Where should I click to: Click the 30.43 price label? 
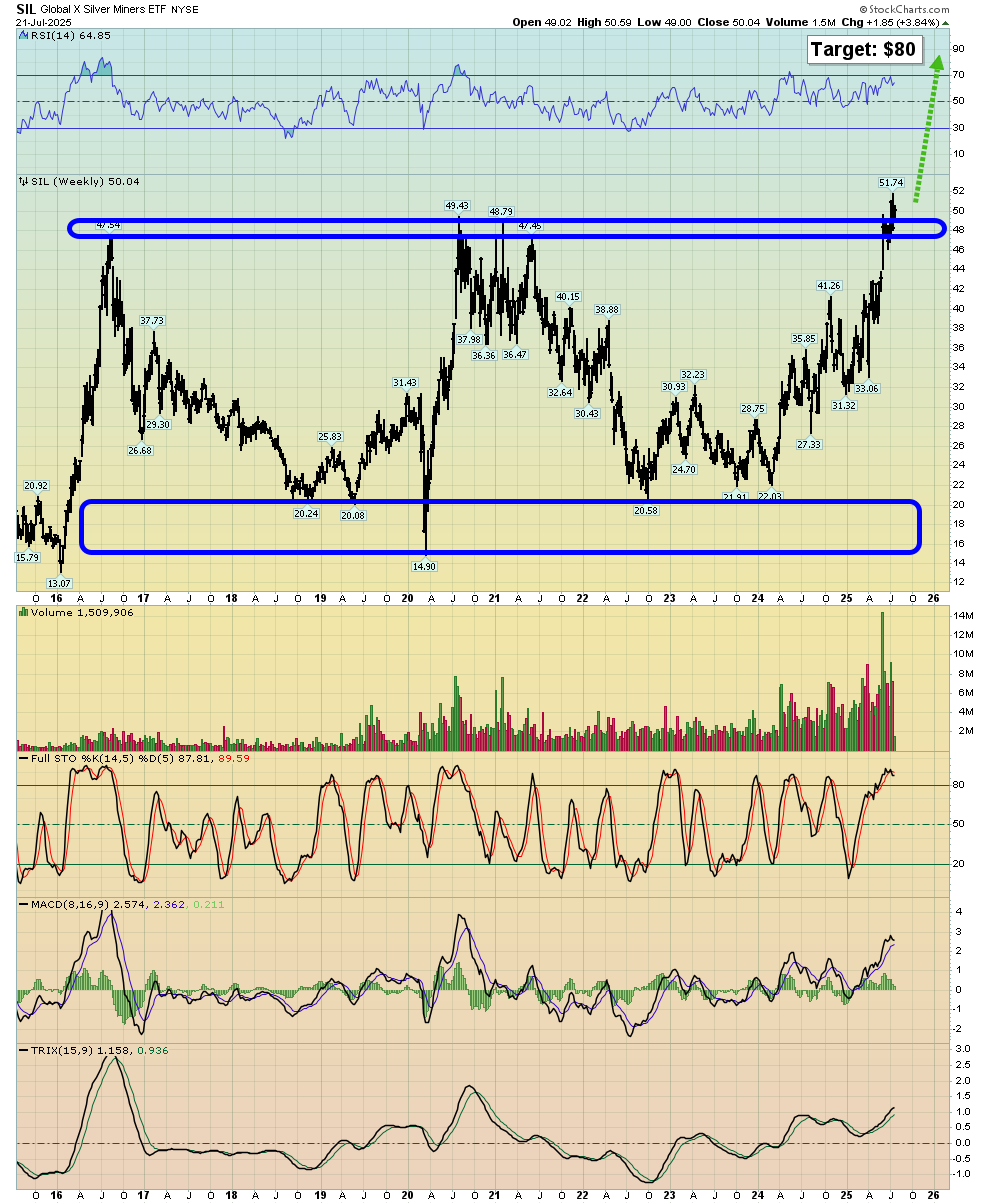click(x=587, y=414)
